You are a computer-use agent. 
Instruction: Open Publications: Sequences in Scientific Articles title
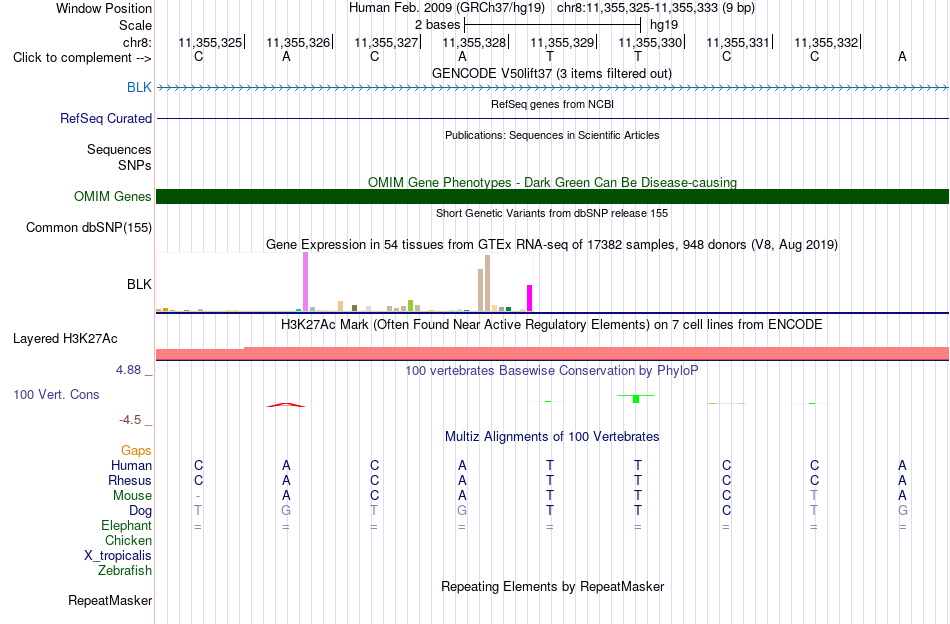coord(552,135)
